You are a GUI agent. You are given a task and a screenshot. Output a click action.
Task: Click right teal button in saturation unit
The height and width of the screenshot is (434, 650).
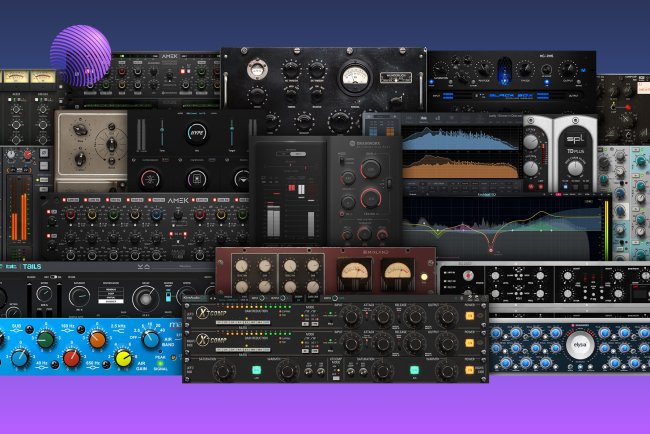414,370
